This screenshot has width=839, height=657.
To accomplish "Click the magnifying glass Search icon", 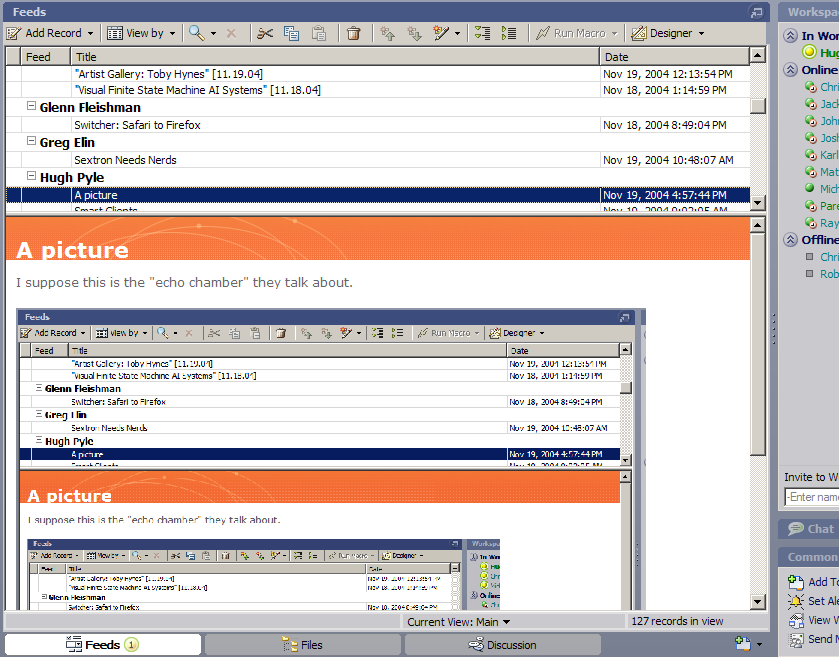I will click(196, 33).
